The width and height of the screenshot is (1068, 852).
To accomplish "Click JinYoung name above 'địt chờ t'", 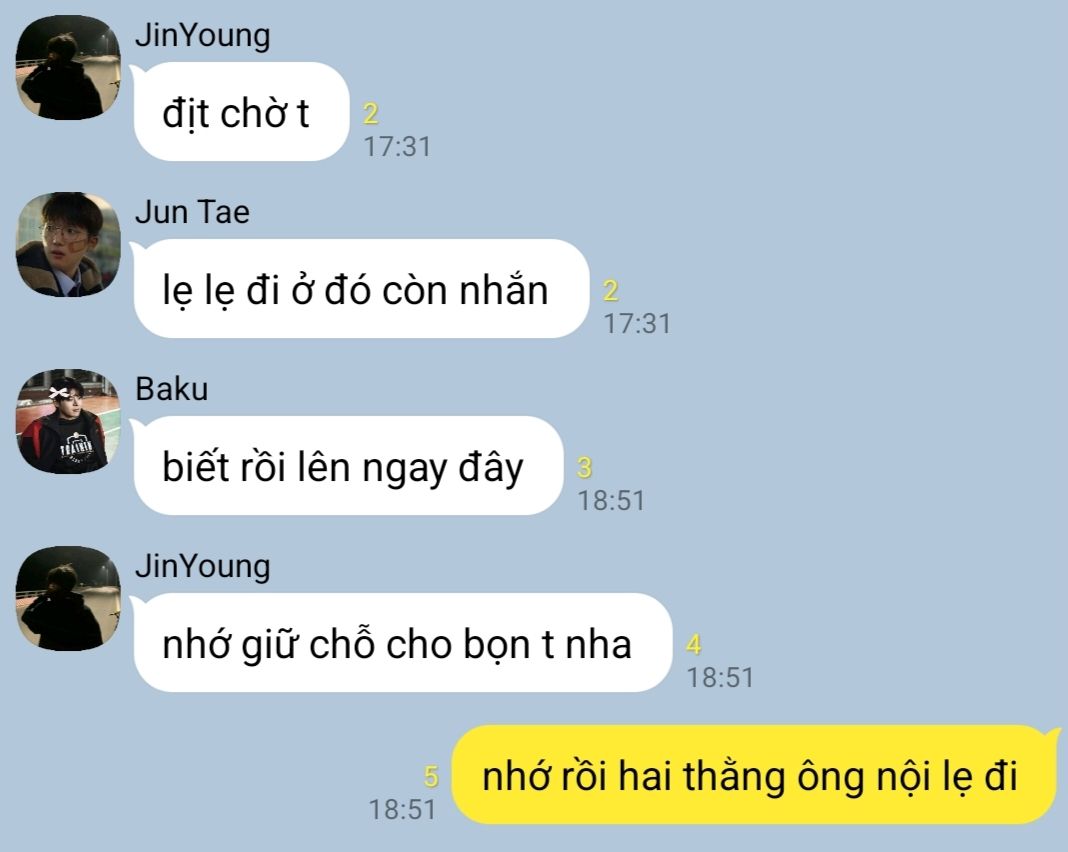I will click(202, 36).
